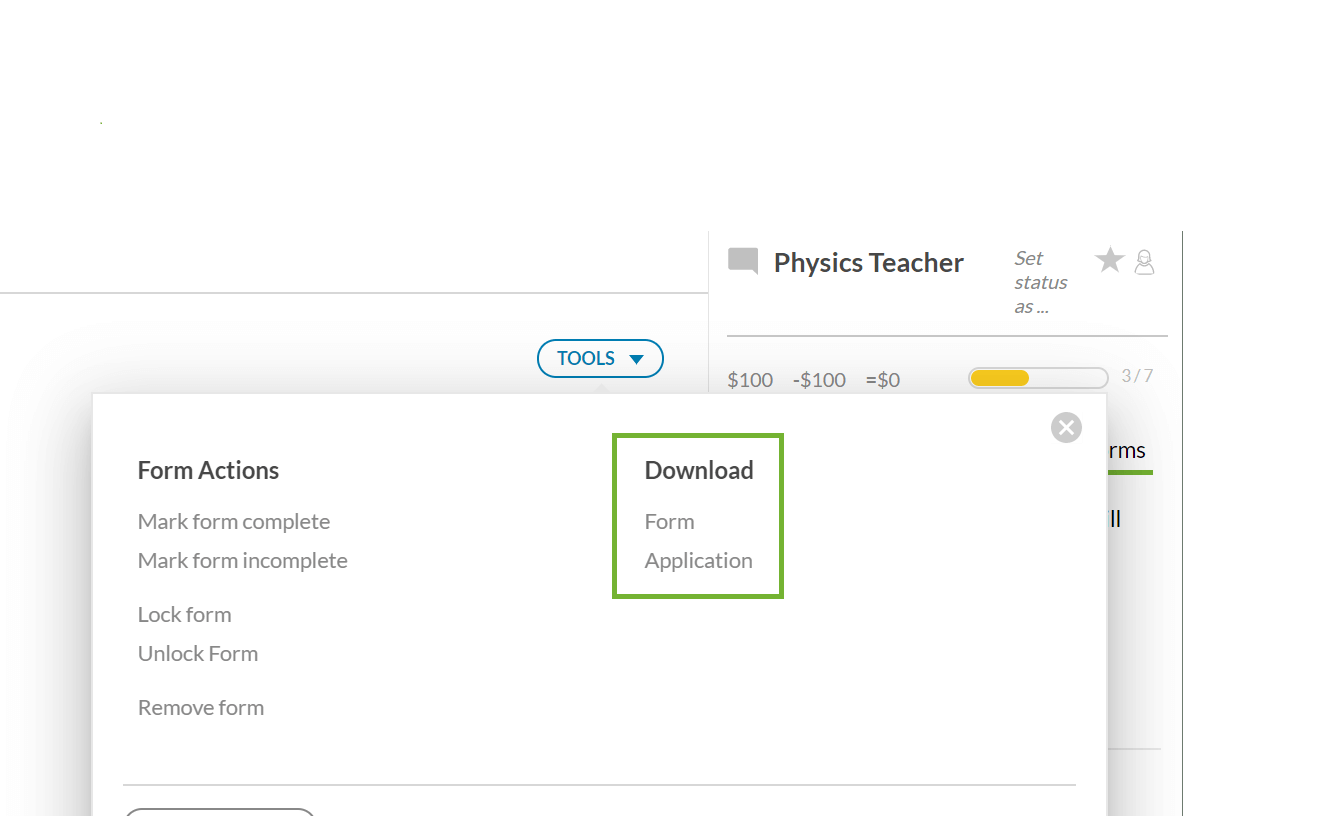This screenshot has height=816, width=1318.
Task: Close the tools popup with the X icon
Action: point(1066,428)
